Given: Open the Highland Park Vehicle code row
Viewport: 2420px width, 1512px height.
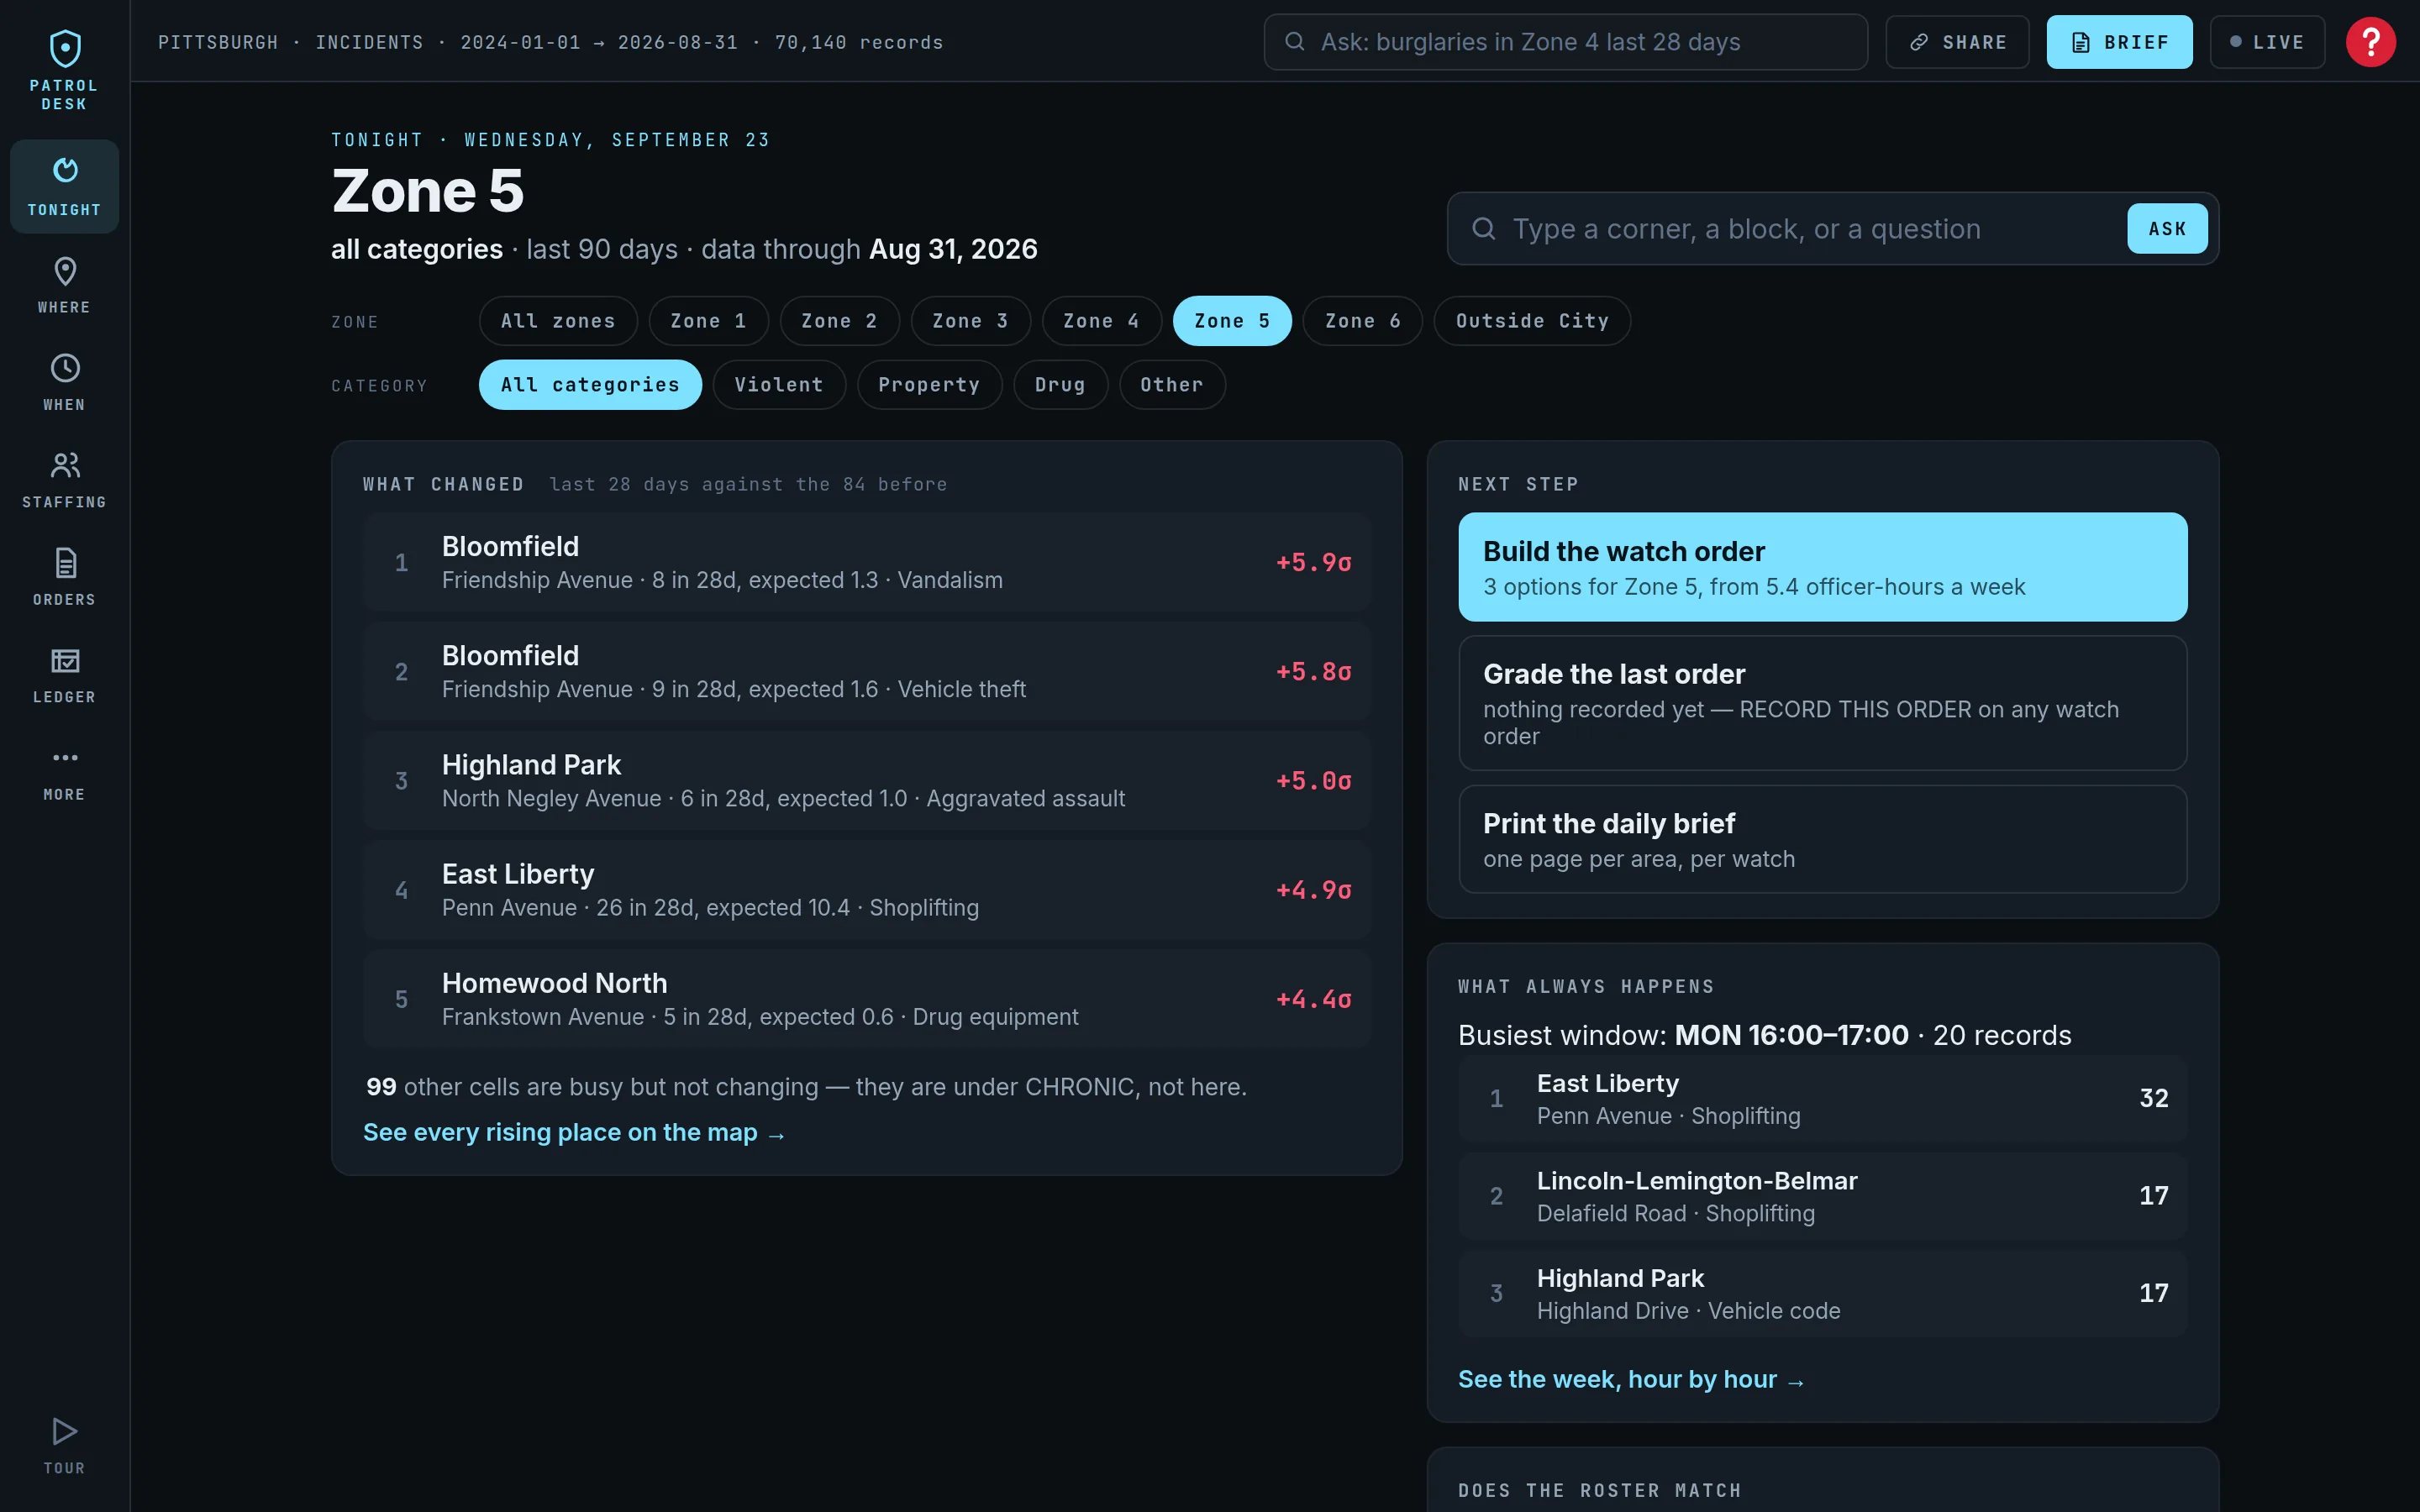Looking at the screenshot, I should pos(1822,1293).
